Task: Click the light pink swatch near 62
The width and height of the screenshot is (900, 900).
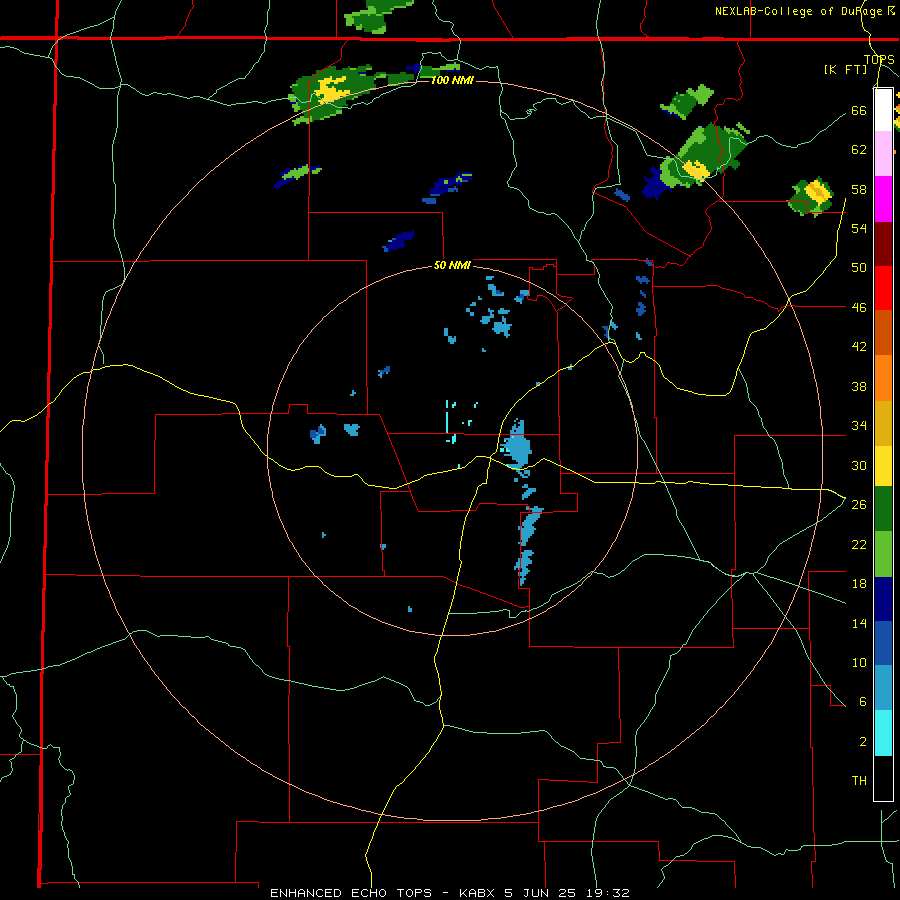Action: tap(883, 153)
